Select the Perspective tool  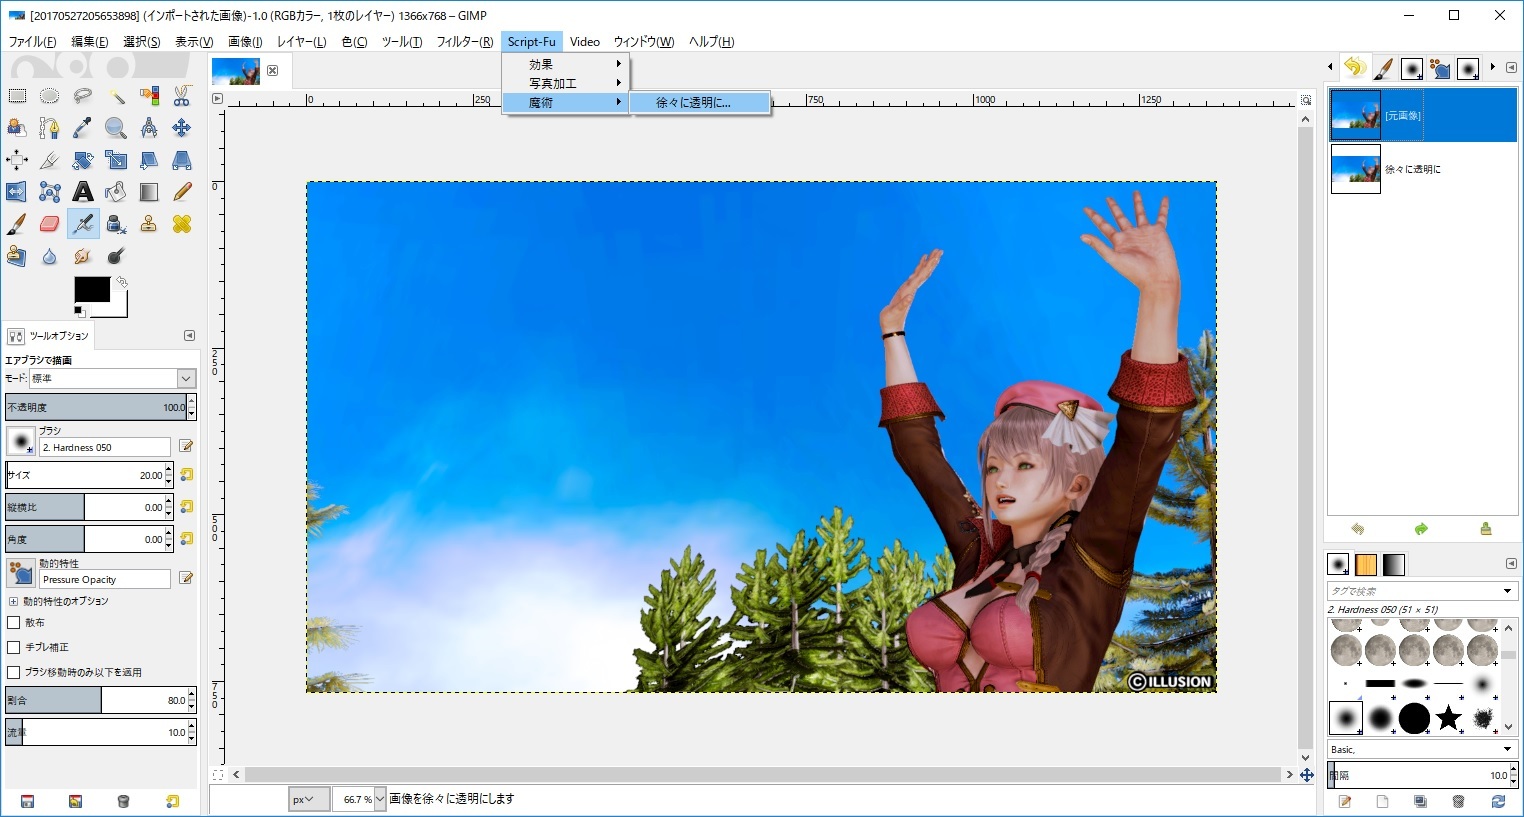(x=182, y=160)
